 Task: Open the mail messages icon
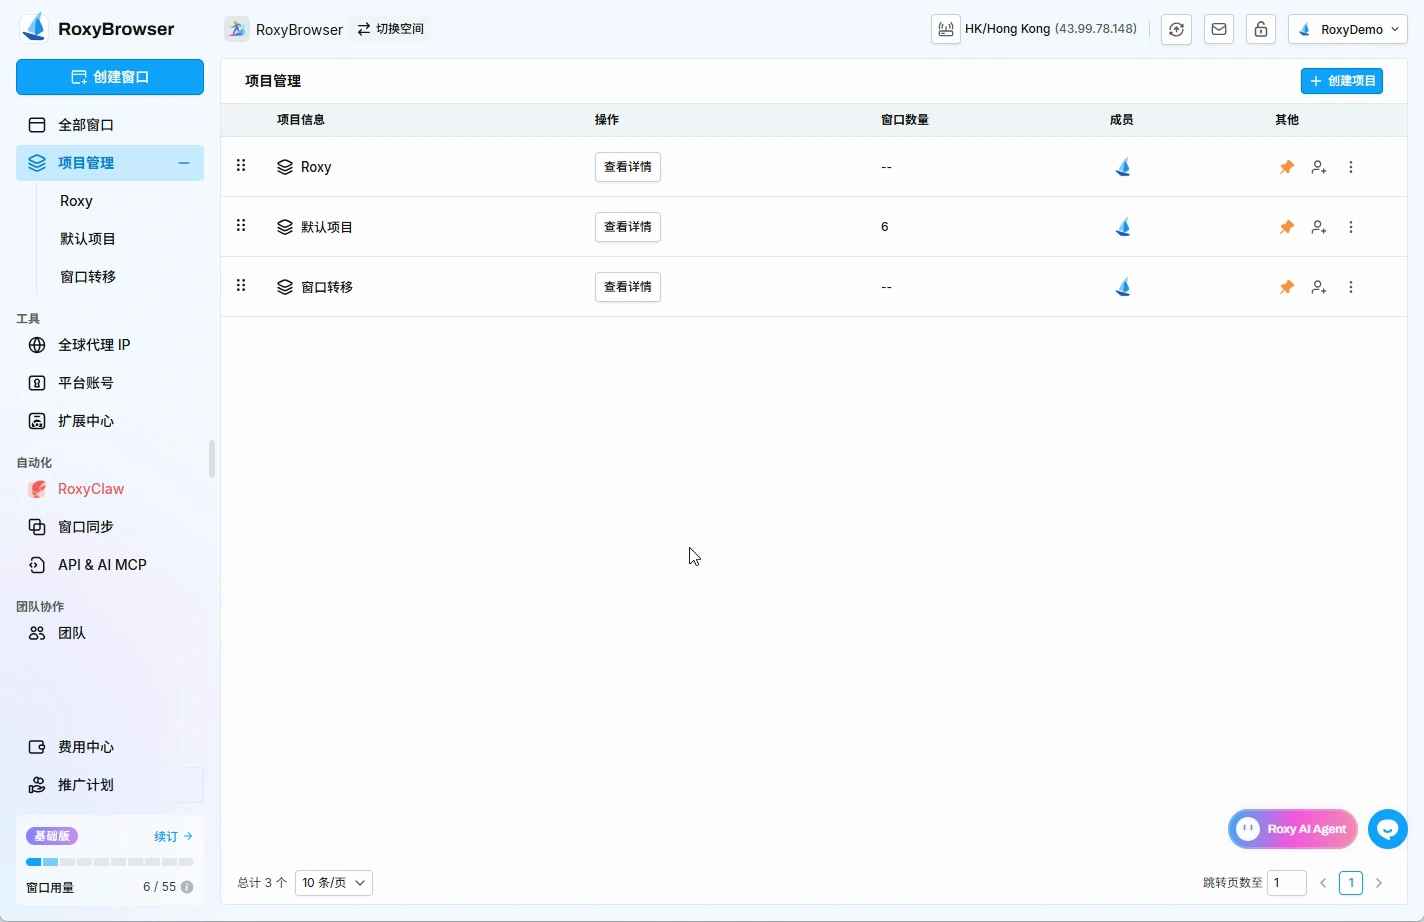[1219, 29]
